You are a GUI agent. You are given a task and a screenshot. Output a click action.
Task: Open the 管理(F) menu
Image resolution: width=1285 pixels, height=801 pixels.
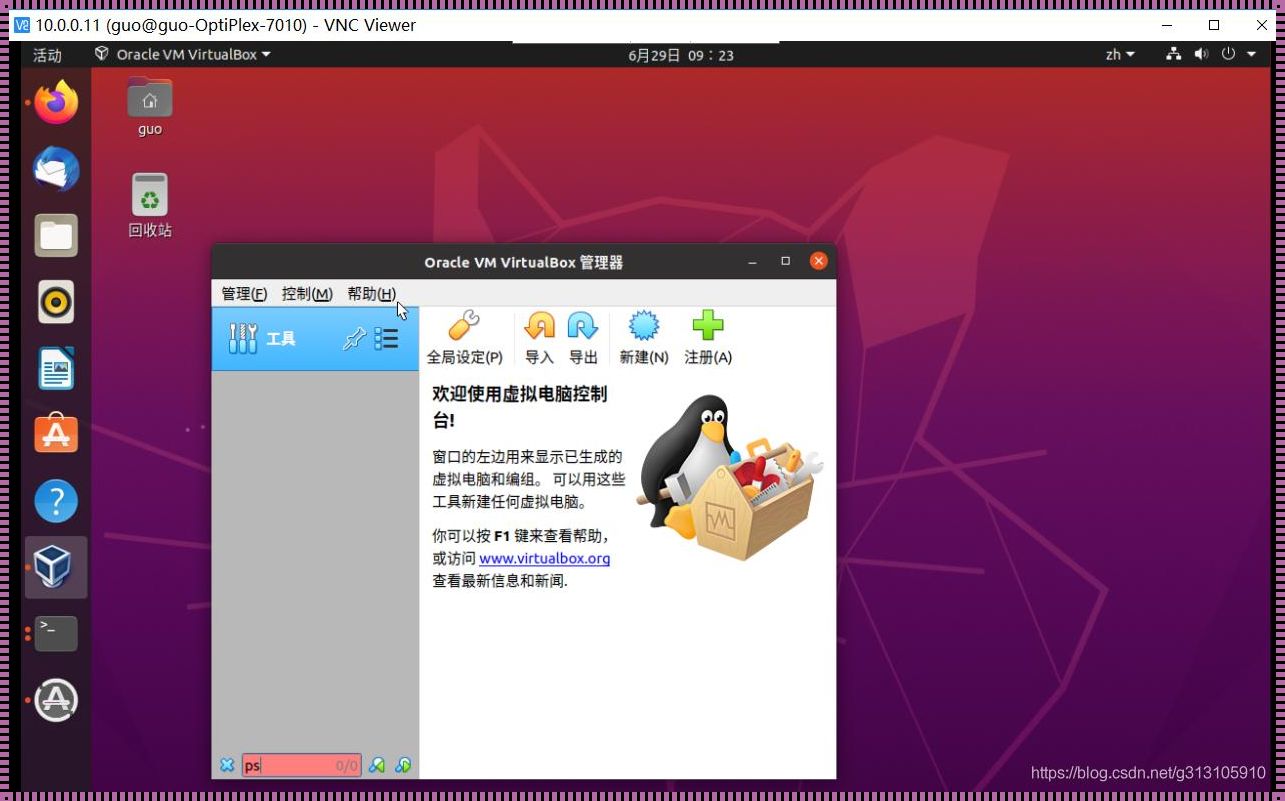244,293
